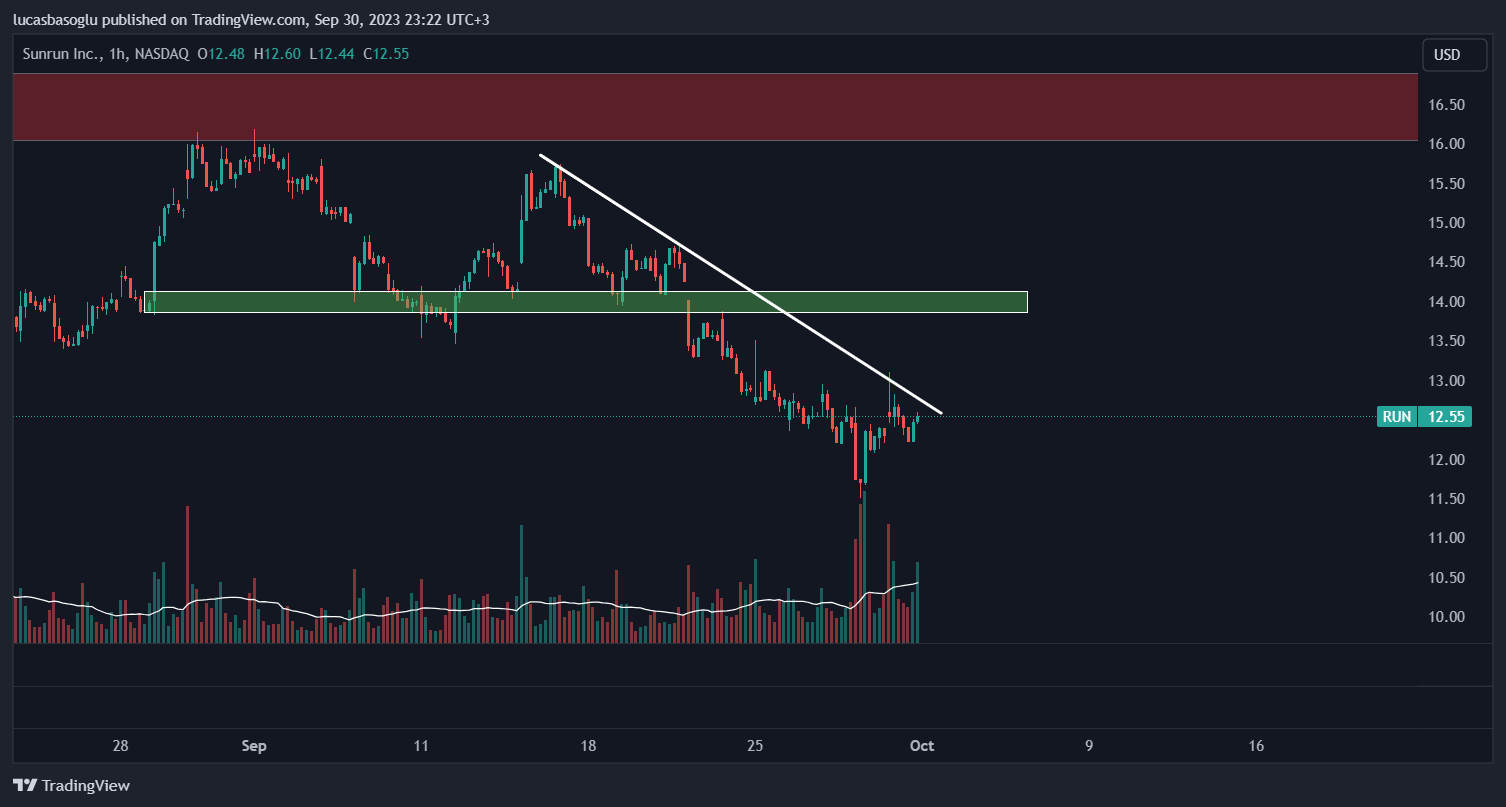Click the 16.50 price axis label
This screenshot has width=1506, height=807.
point(1447,104)
